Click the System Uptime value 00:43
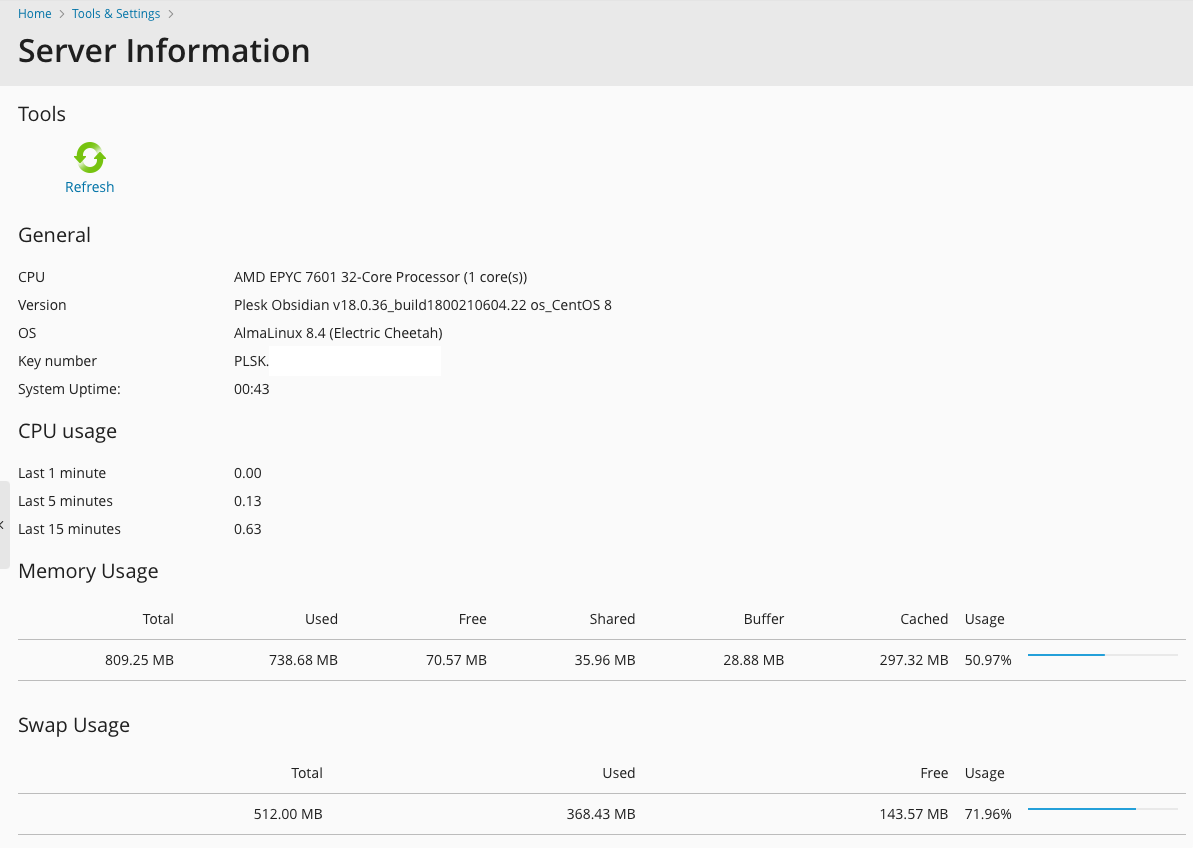Screen dimensions: 1193x848 point(251,389)
